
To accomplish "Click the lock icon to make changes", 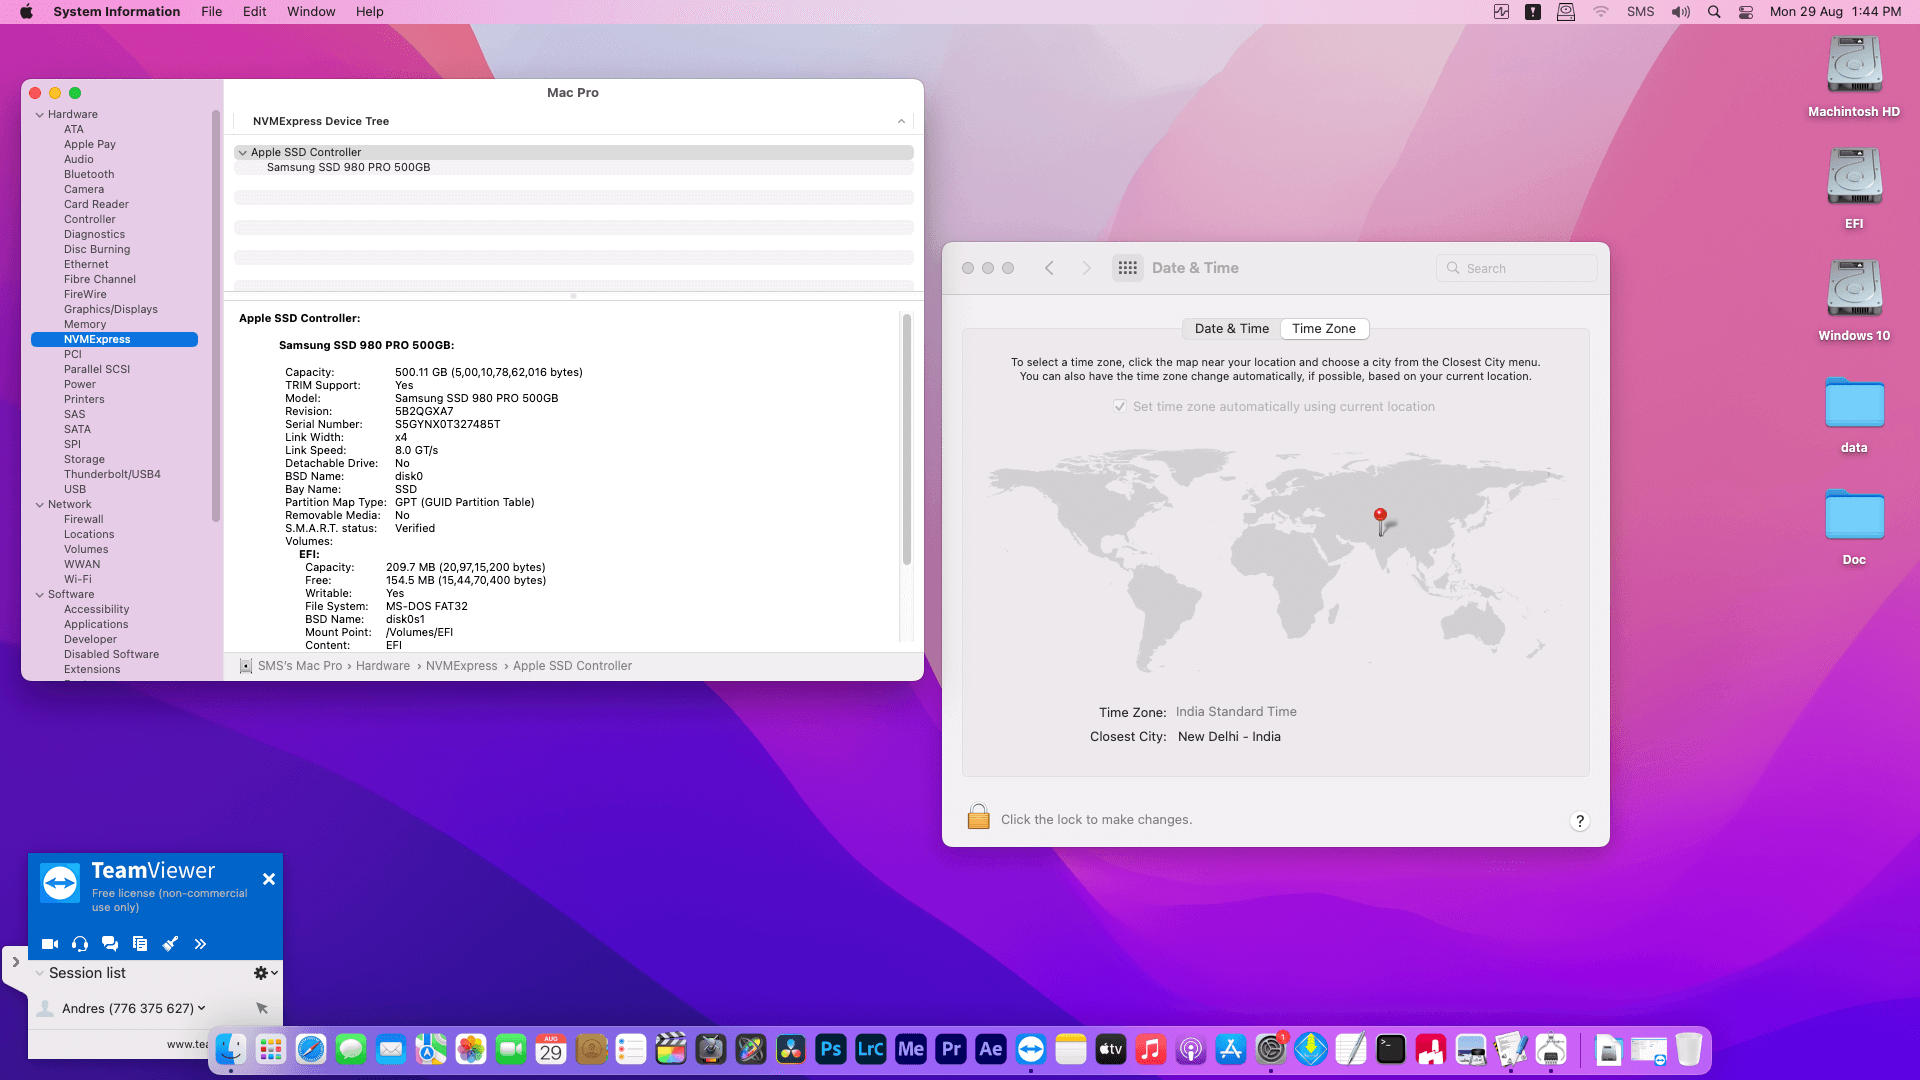I will point(978,818).
